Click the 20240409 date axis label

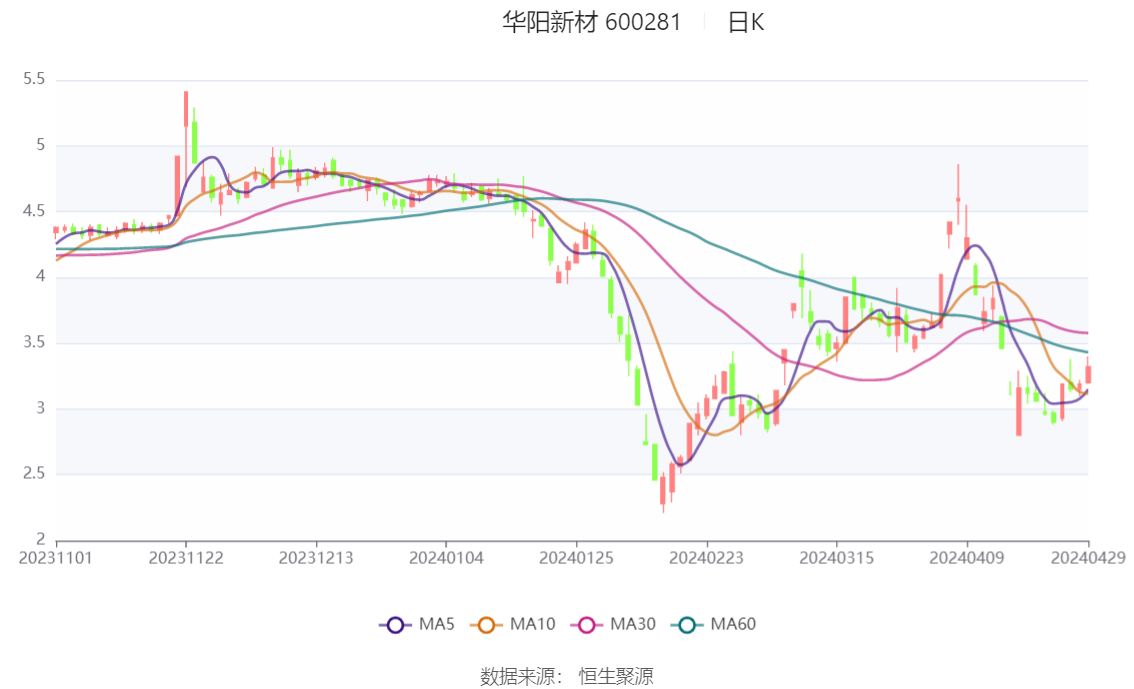(x=967, y=558)
